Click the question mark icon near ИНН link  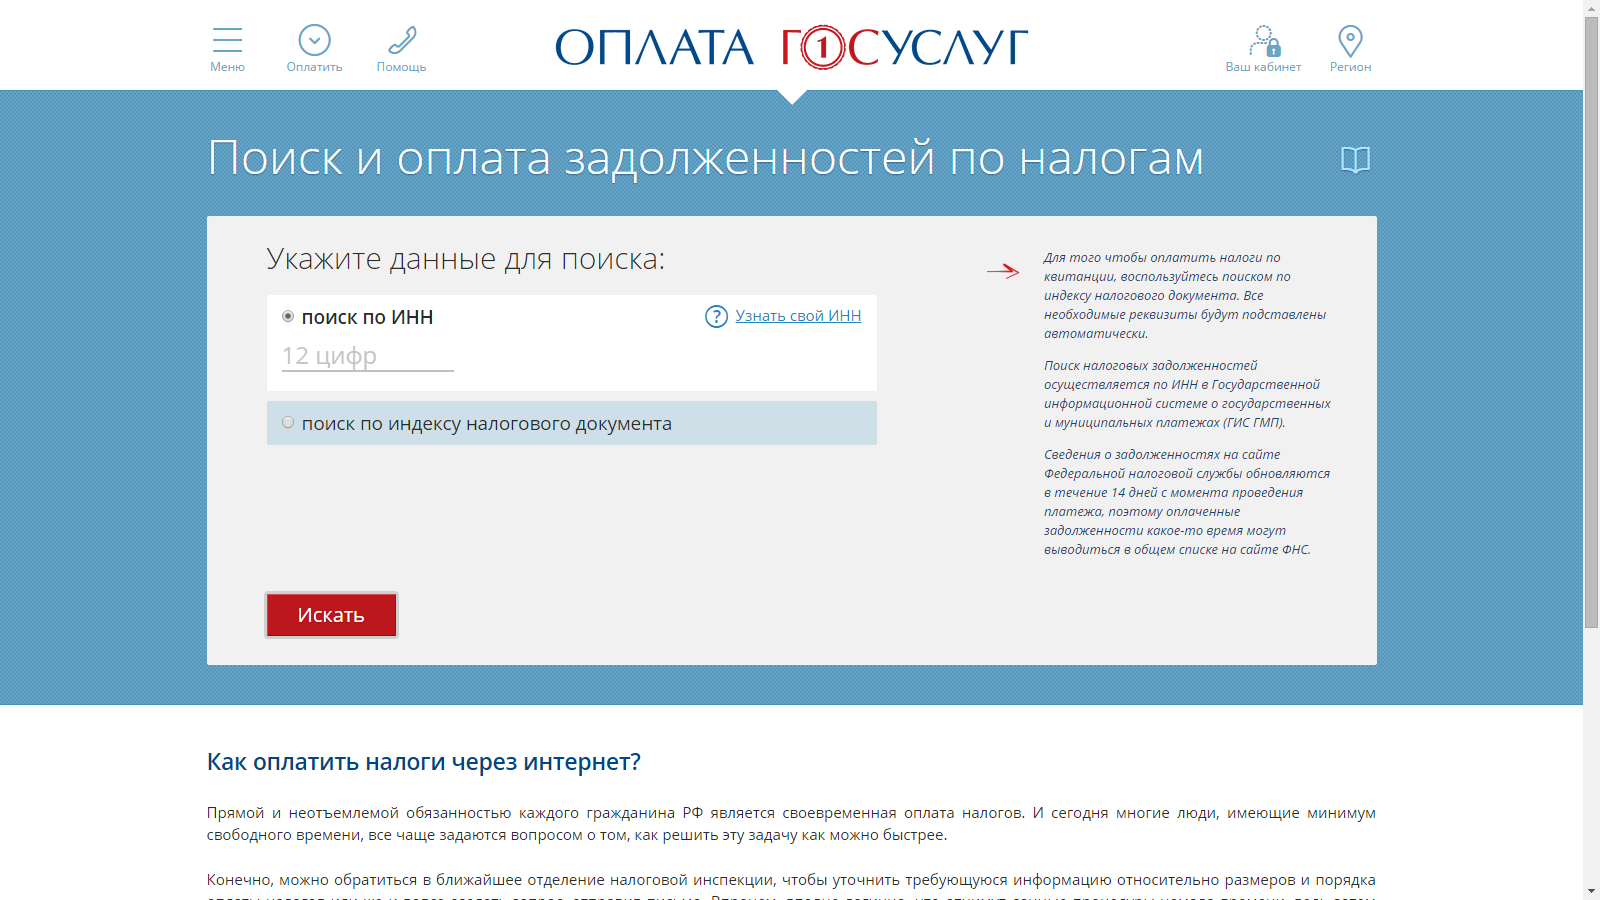point(716,316)
